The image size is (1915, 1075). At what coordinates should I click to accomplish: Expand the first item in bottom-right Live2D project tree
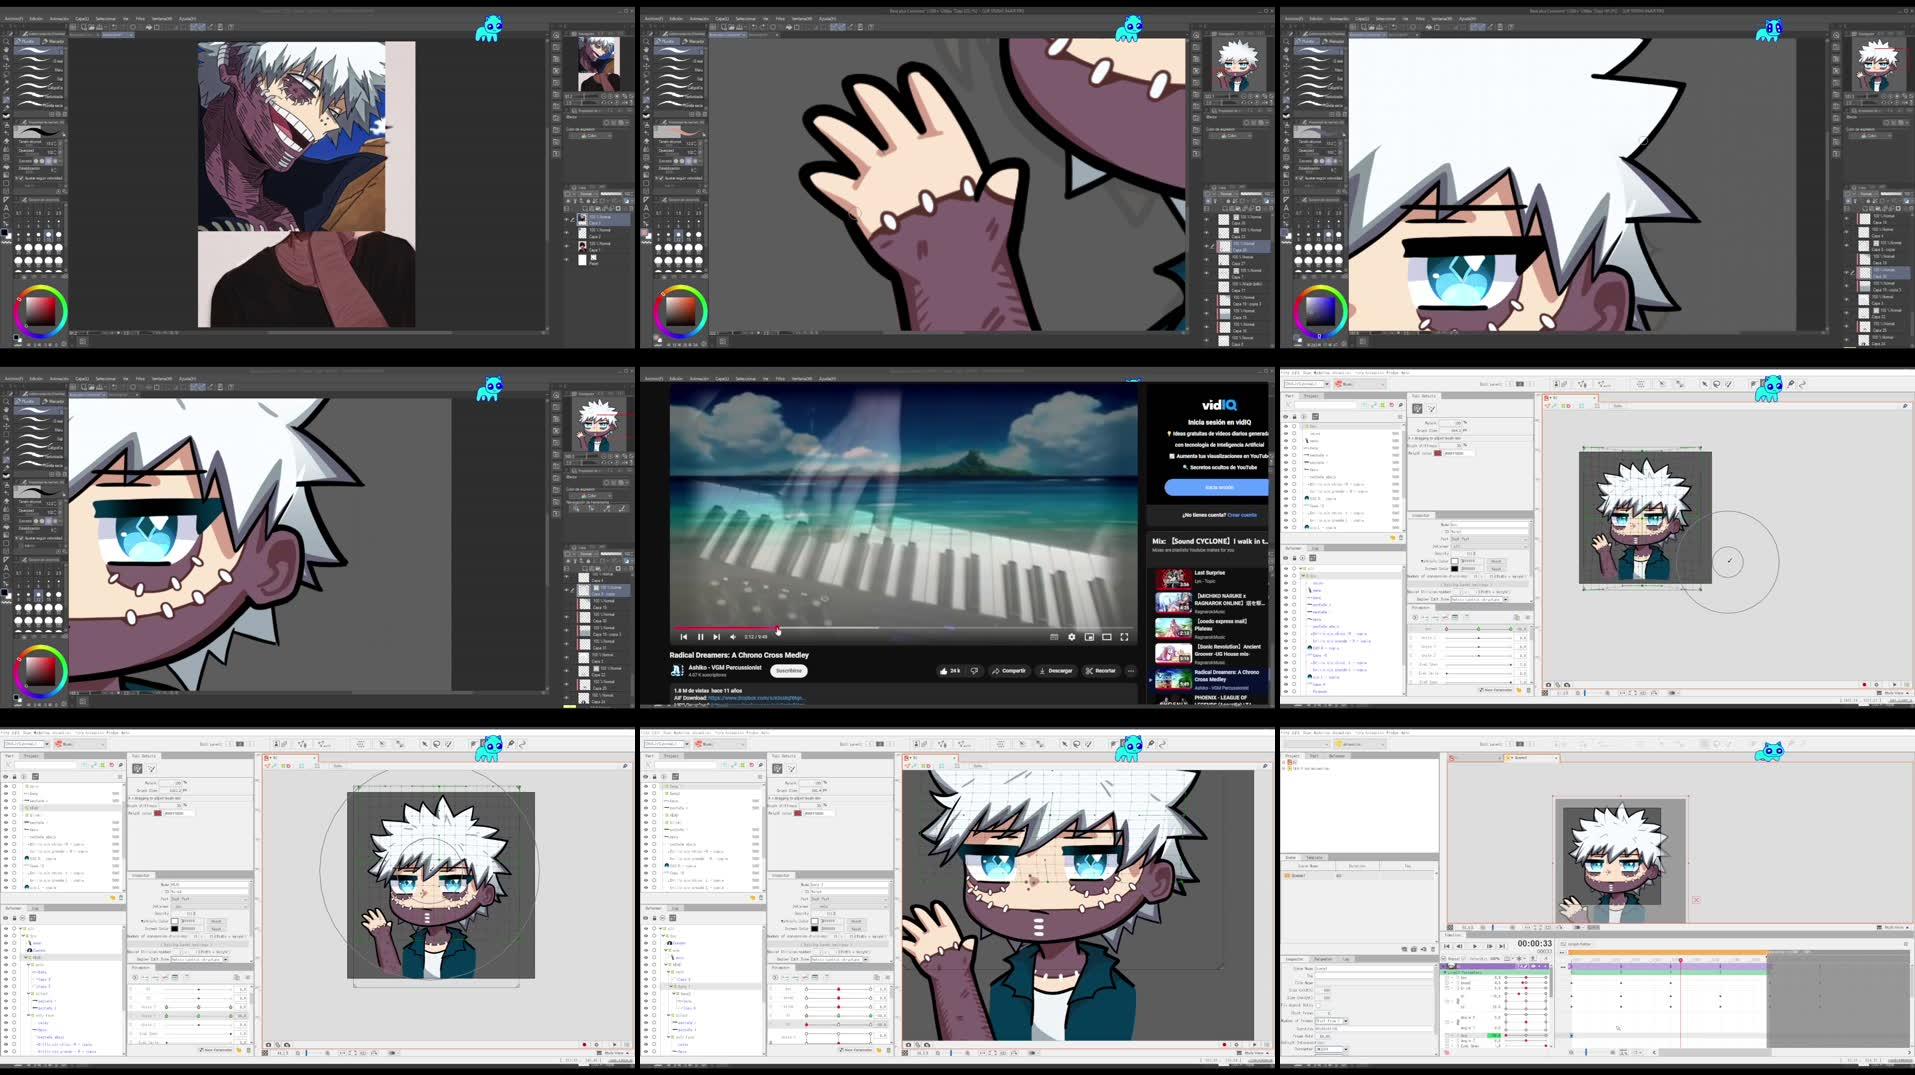coord(1284,761)
